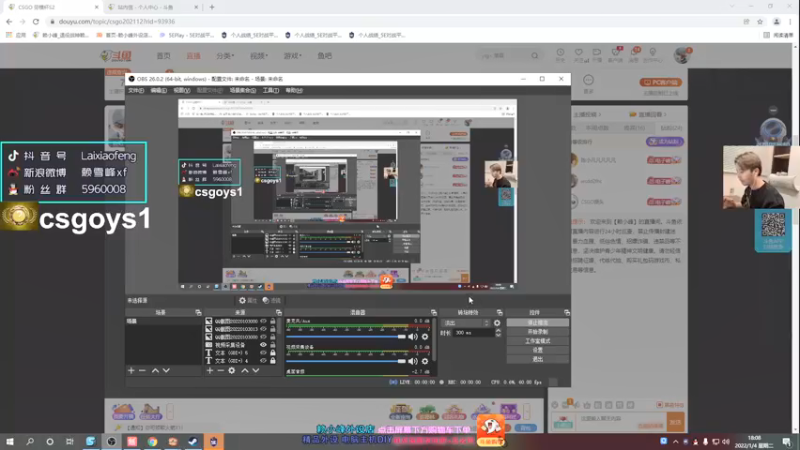Click the Stop Streaming button in Controls

[538, 323]
